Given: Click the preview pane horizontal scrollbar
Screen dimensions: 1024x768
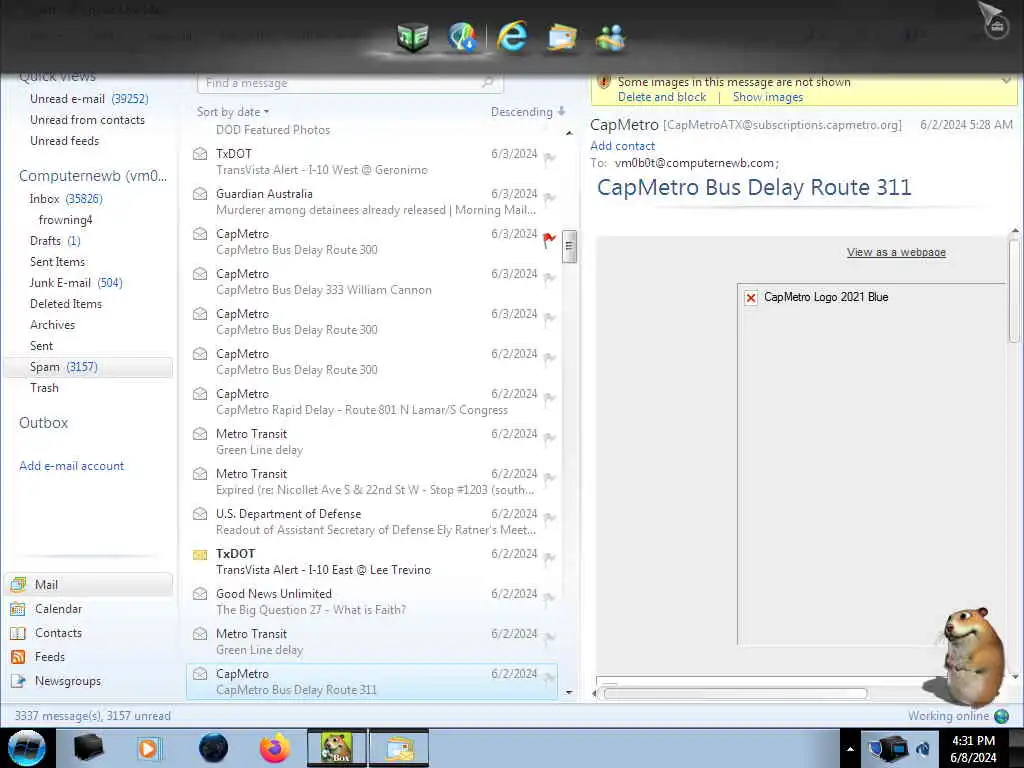Looking at the screenshot, I should (x=735, y=694).
